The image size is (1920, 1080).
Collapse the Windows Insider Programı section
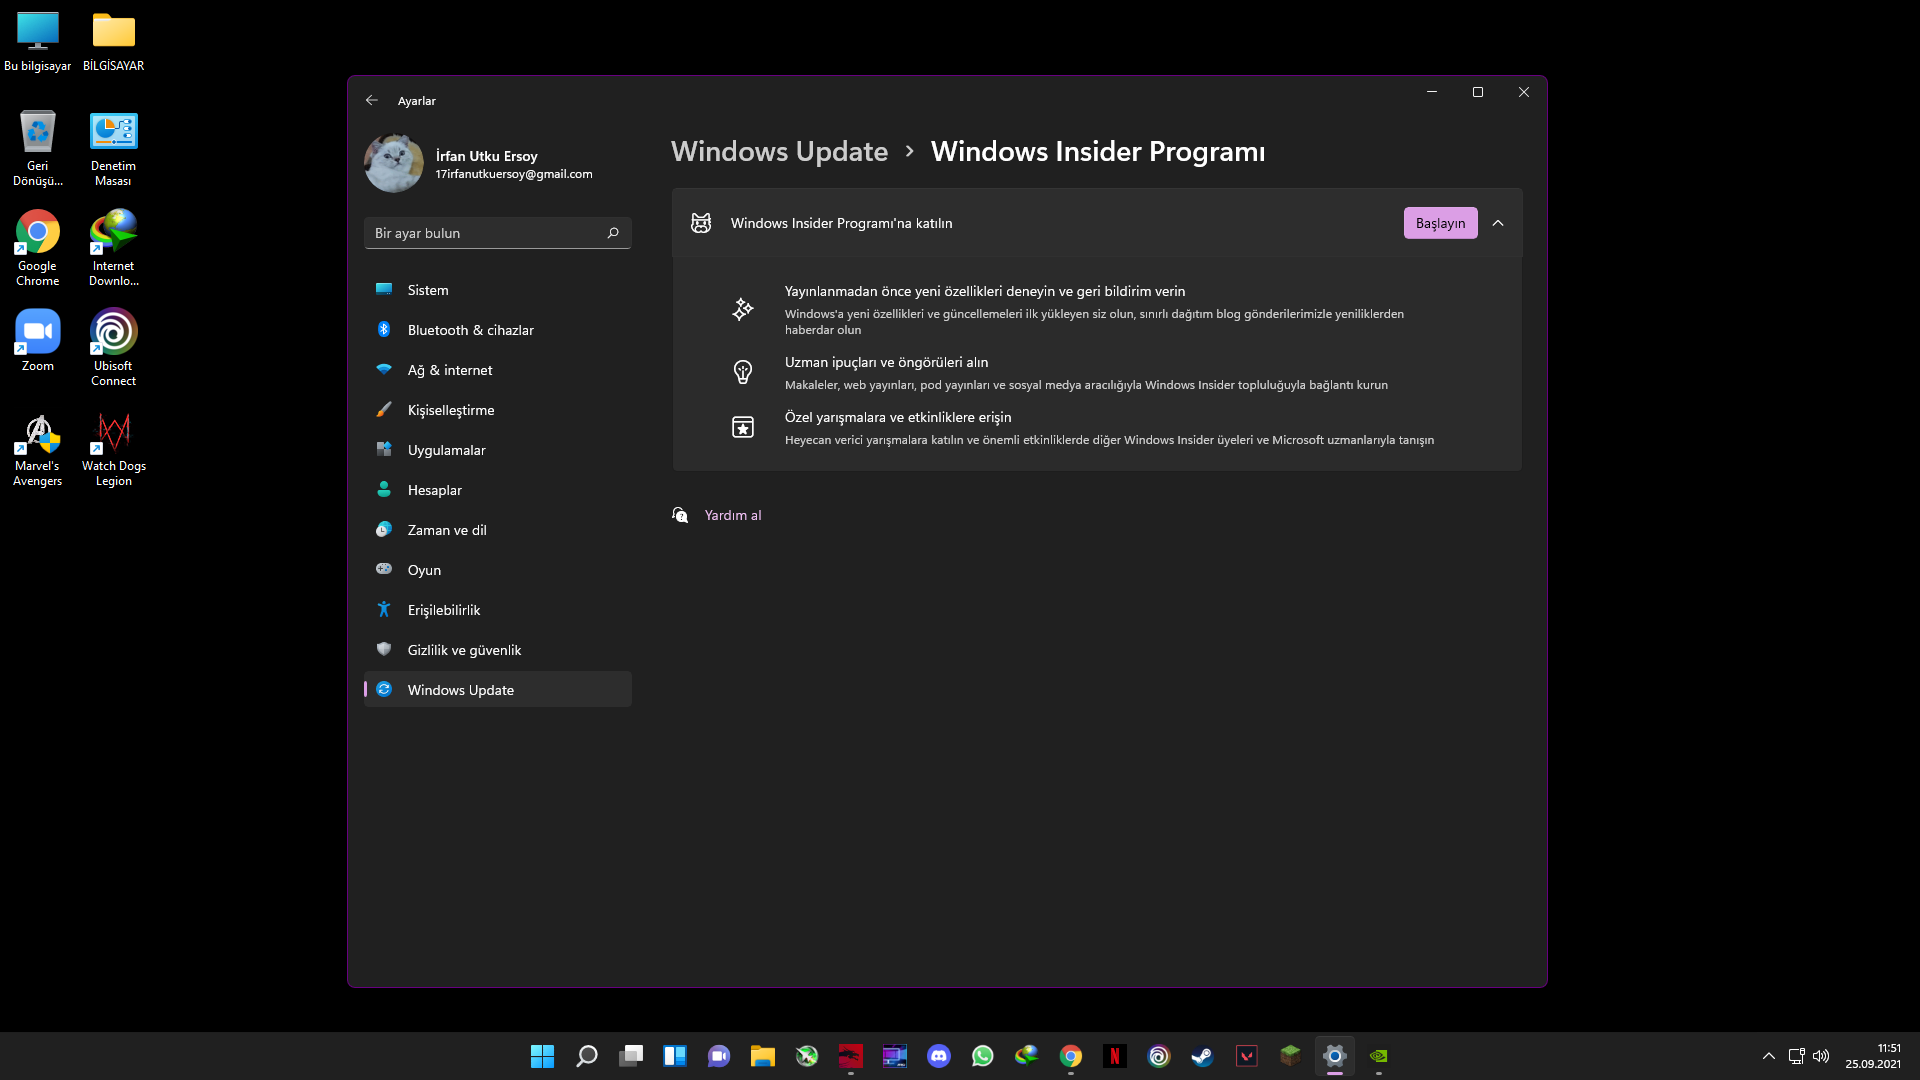[x=1498, y=223]
